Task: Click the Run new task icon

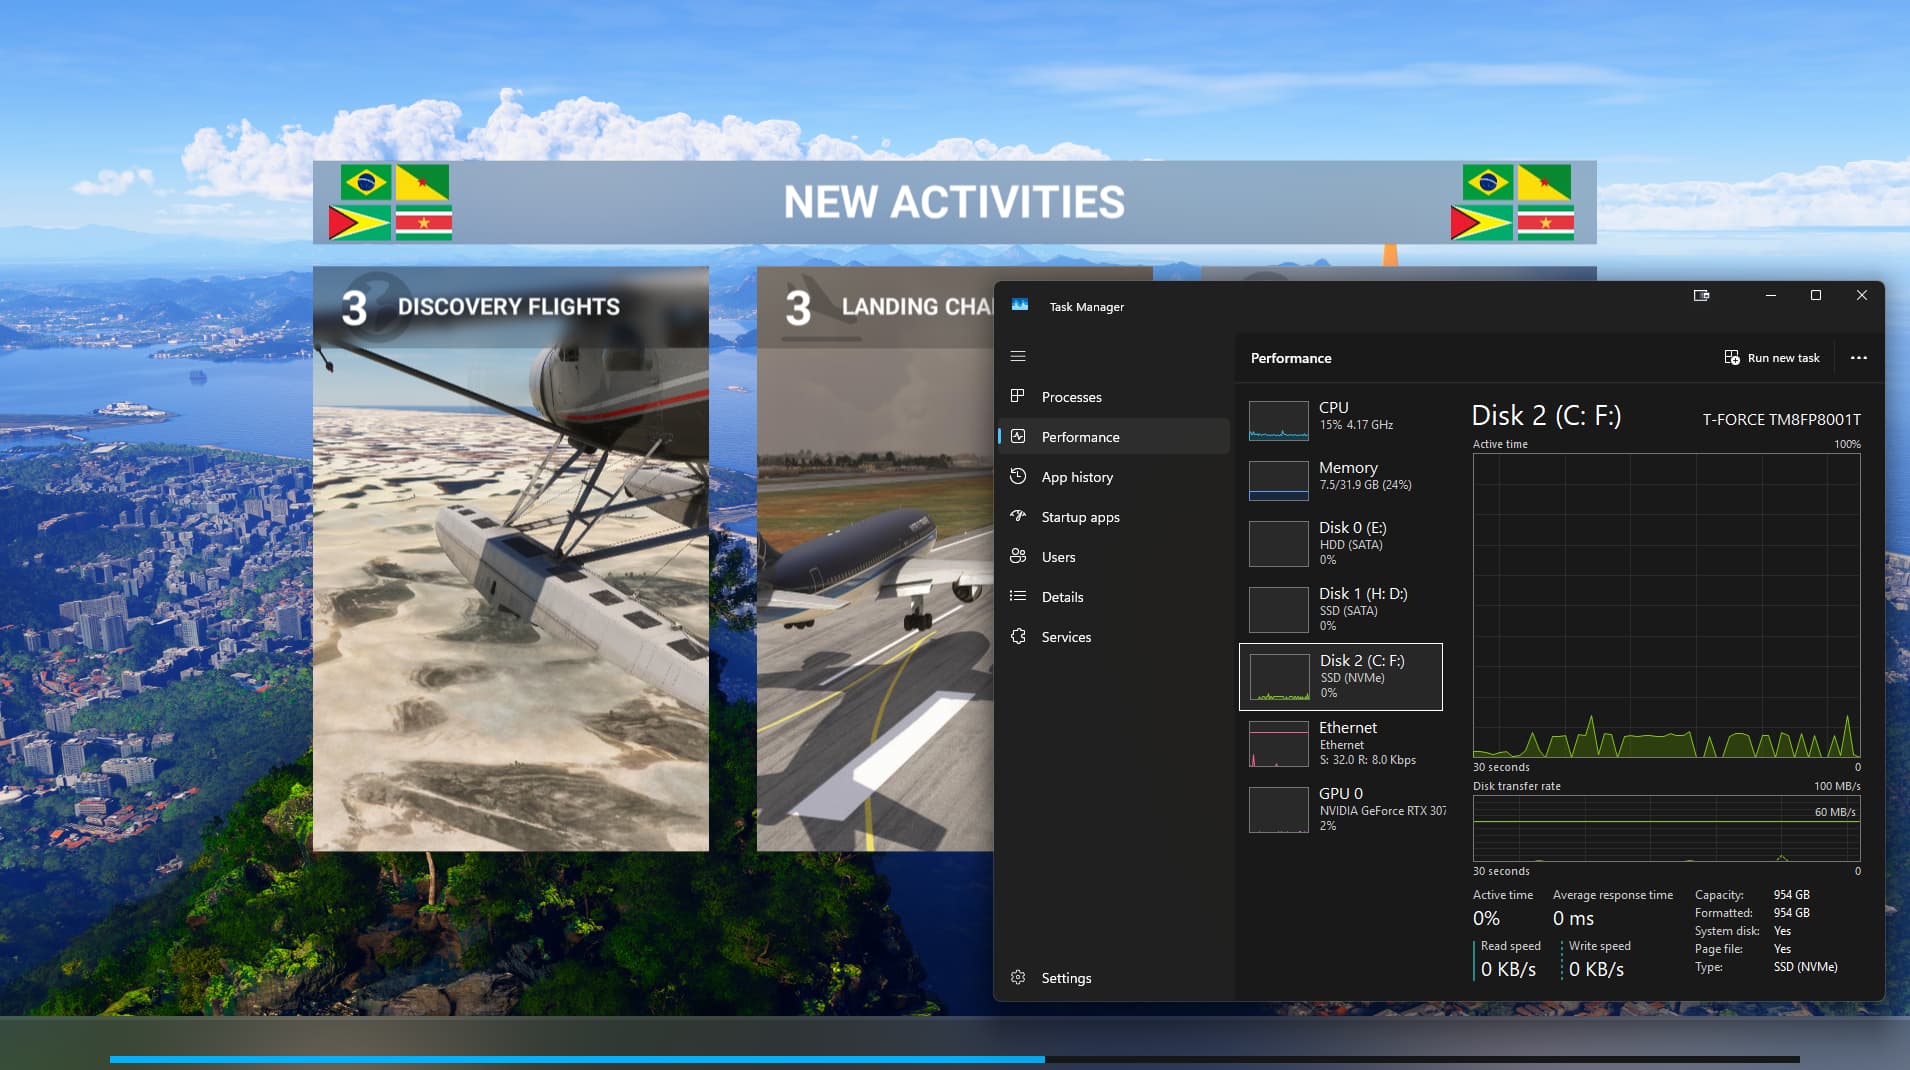Action: pyautogui.click(x=1732, y=357)
